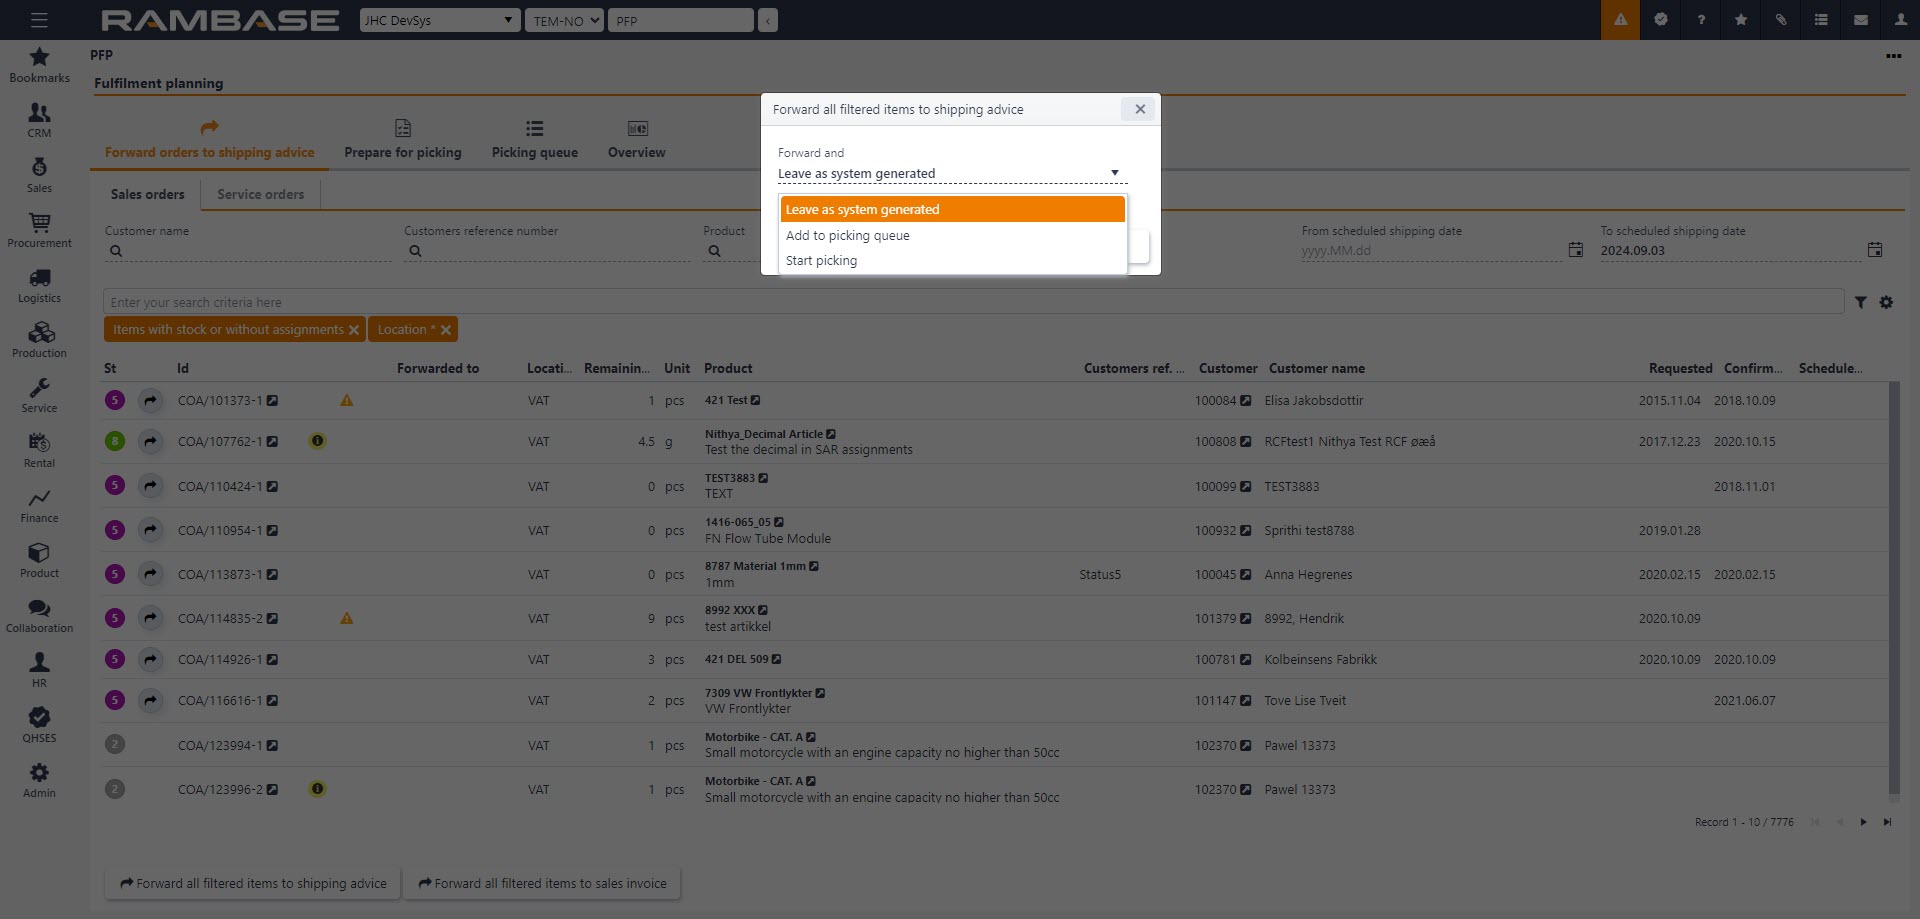
Task: Open the Procurement module in sidebar
Action: (x=39, y=230)
